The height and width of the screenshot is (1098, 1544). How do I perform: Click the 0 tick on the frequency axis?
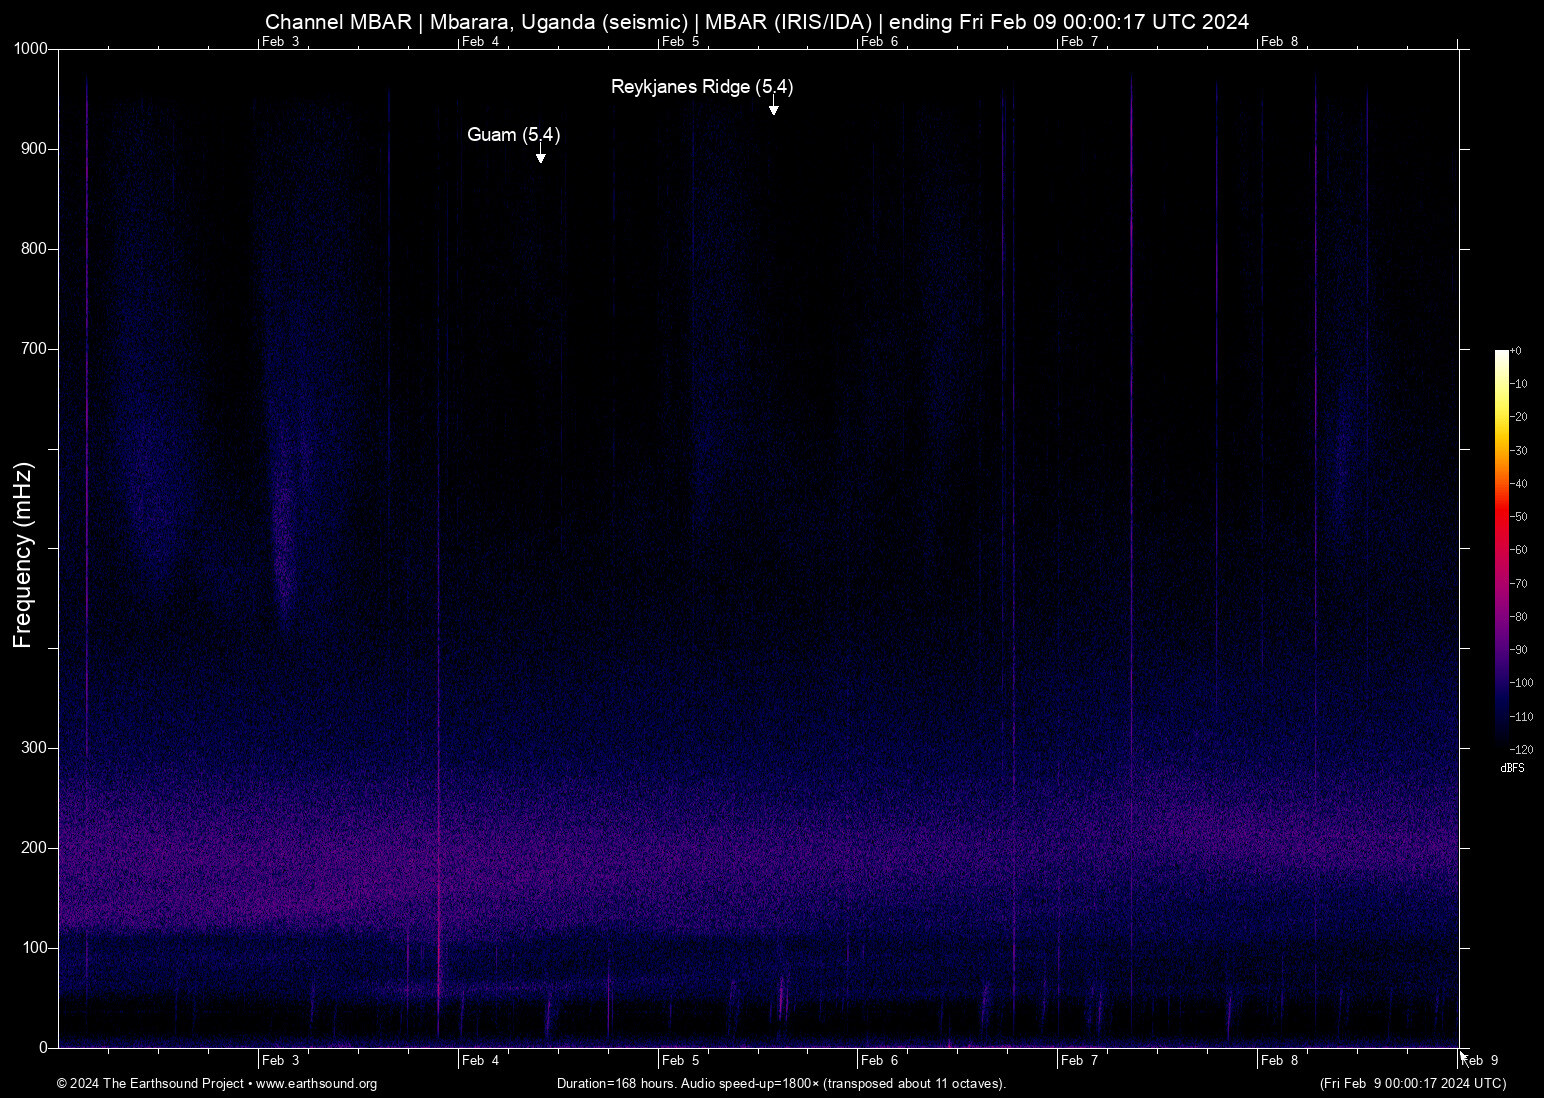(43, 1048)
